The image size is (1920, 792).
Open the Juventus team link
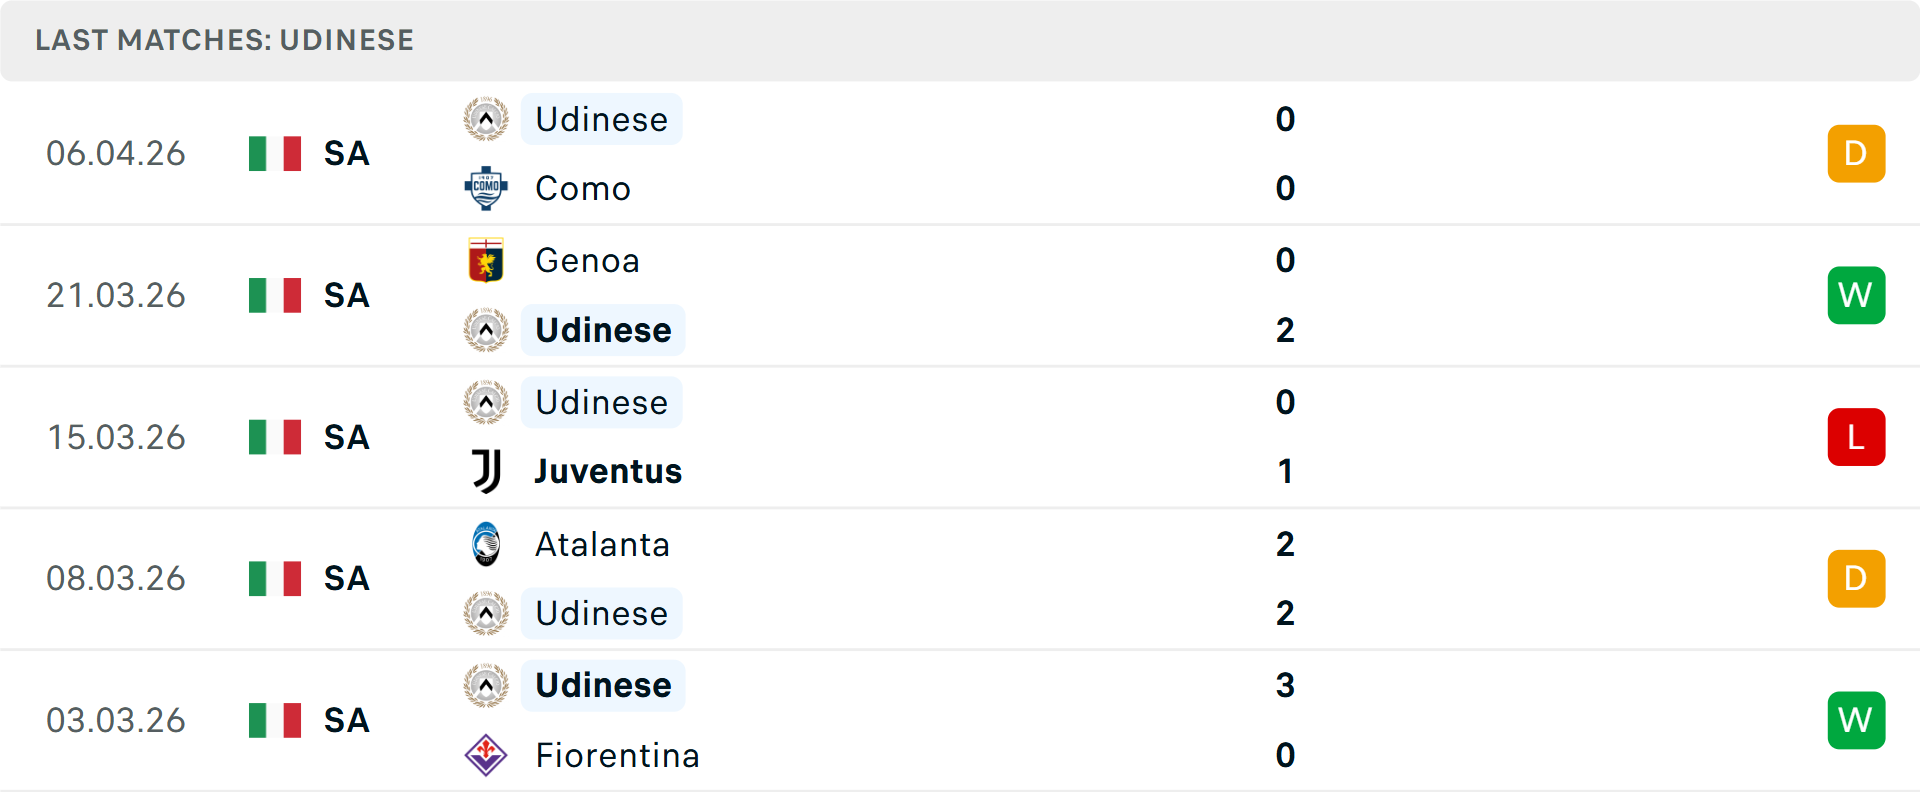608,471
